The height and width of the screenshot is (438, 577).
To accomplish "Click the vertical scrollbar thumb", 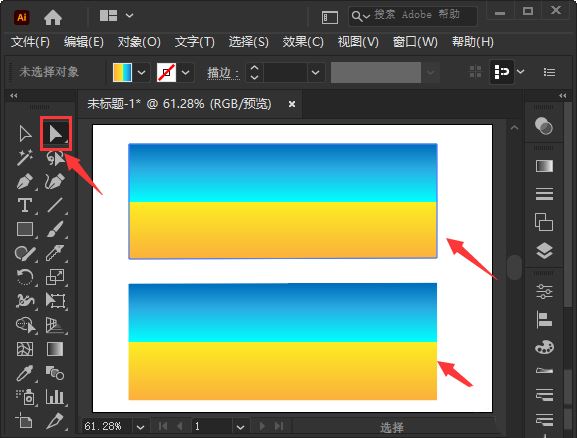I will 514,267.
